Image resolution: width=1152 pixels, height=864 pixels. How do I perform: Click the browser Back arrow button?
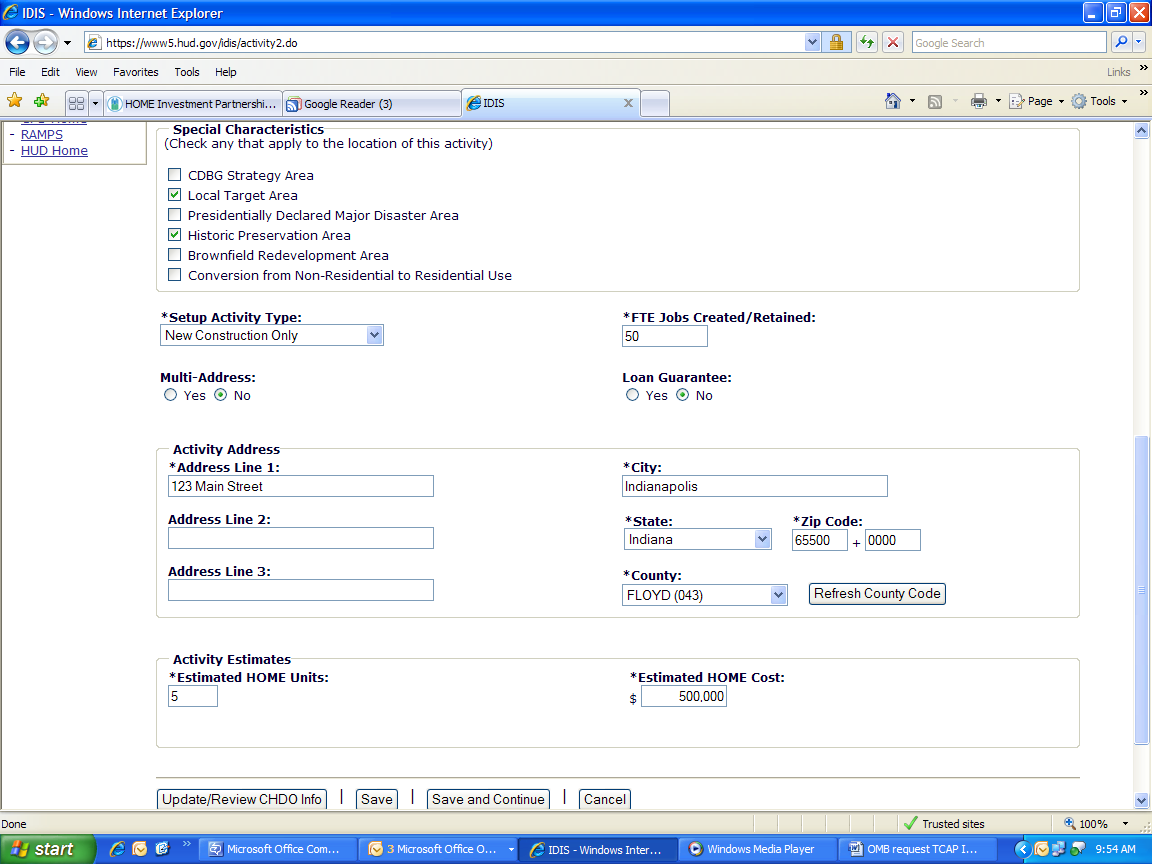tap(18, 43)
